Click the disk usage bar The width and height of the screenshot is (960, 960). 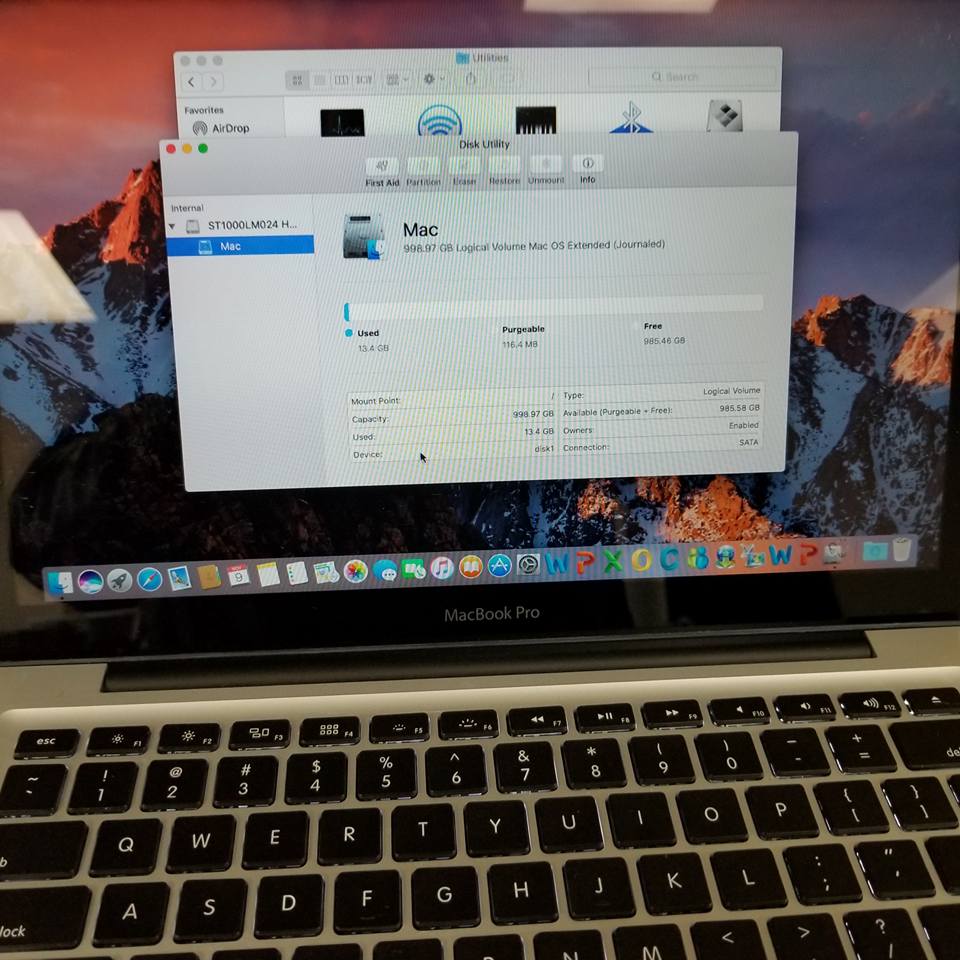pos(553,305)
